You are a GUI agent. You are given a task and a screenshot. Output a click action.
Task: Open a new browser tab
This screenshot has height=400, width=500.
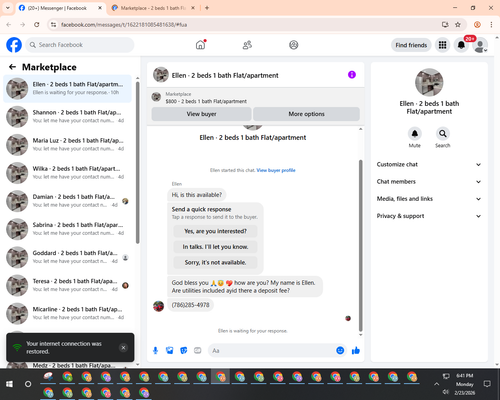pos(207,8)
